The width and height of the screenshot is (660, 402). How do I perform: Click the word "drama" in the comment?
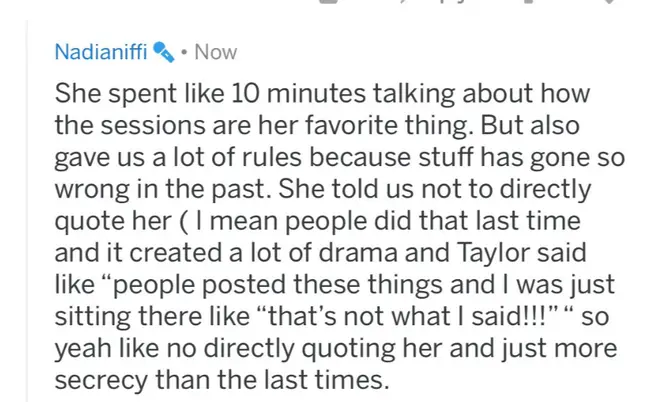tap(358, 253)
